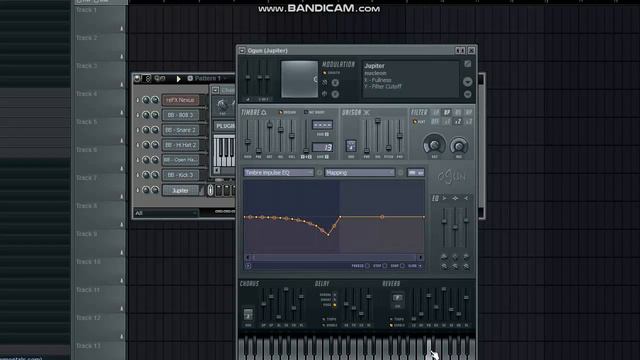
Task: Click the timbre seed display field
Action: pyautogui.click(x=322, y=125)
